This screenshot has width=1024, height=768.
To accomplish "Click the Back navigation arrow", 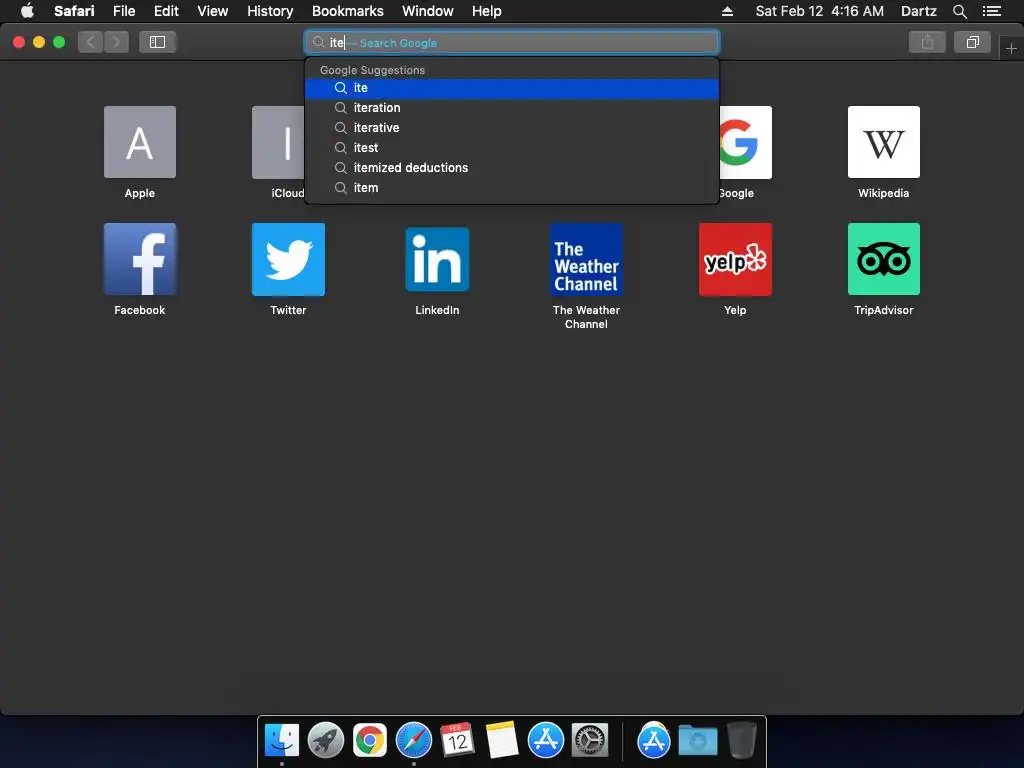I will coord(91,42).
